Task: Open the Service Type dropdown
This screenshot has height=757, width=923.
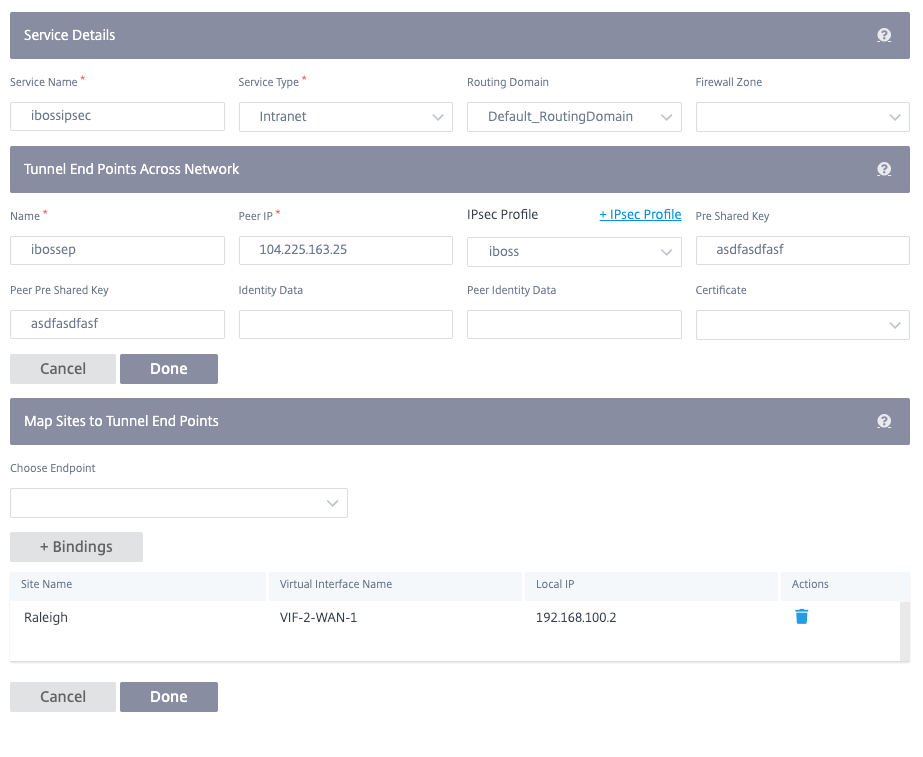Action: coord(346,117)
